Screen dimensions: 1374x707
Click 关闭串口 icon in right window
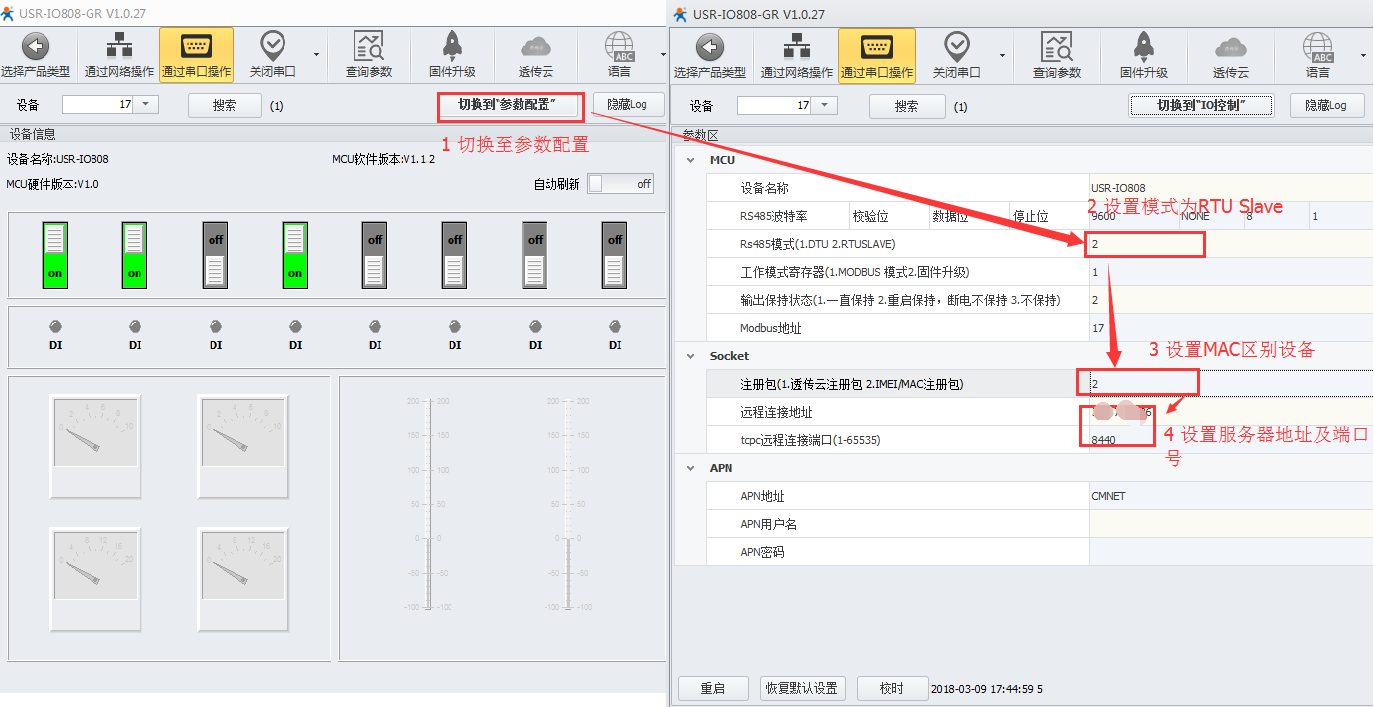[957, 47]
